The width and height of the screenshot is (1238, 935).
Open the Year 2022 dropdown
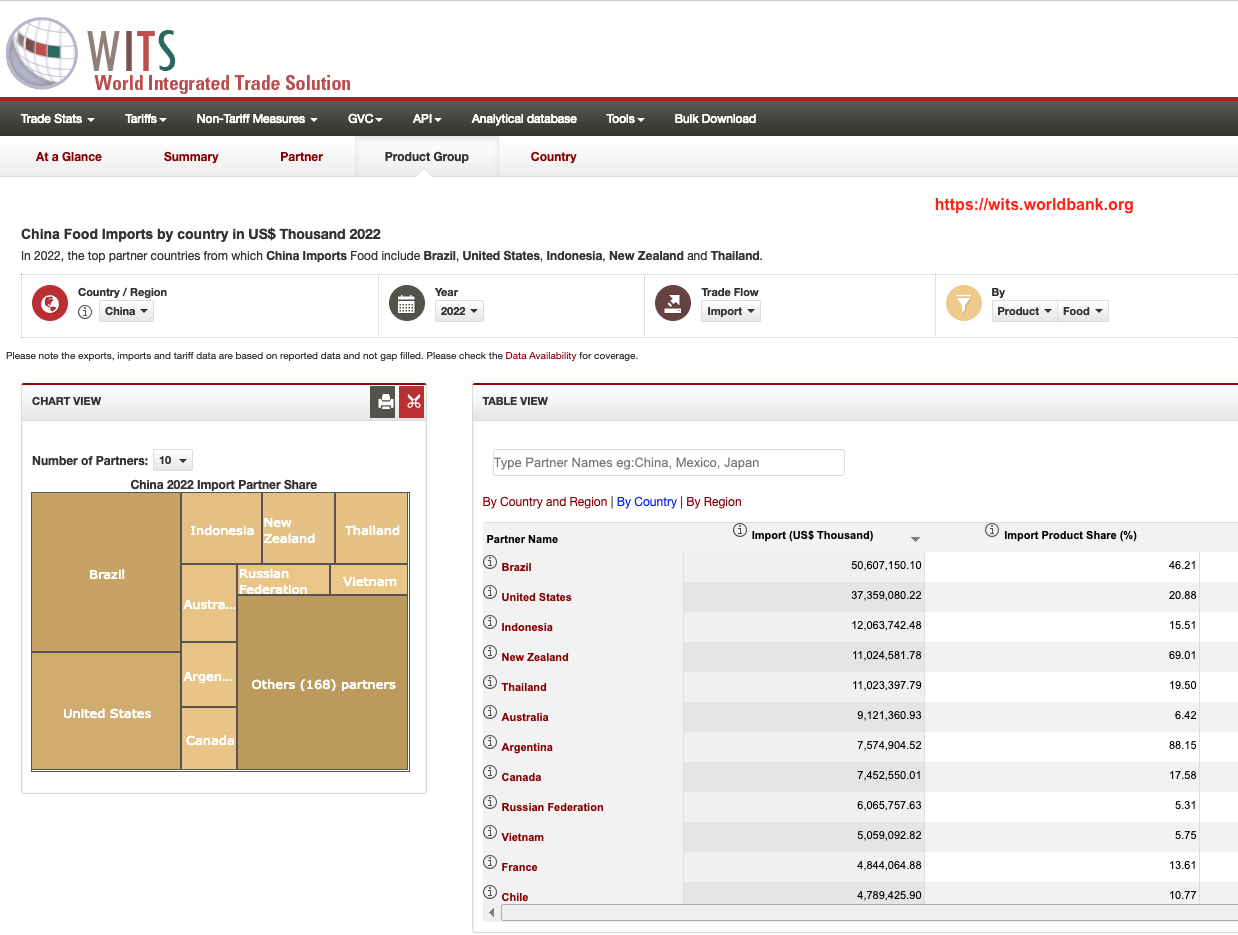(x=459, y=311)
